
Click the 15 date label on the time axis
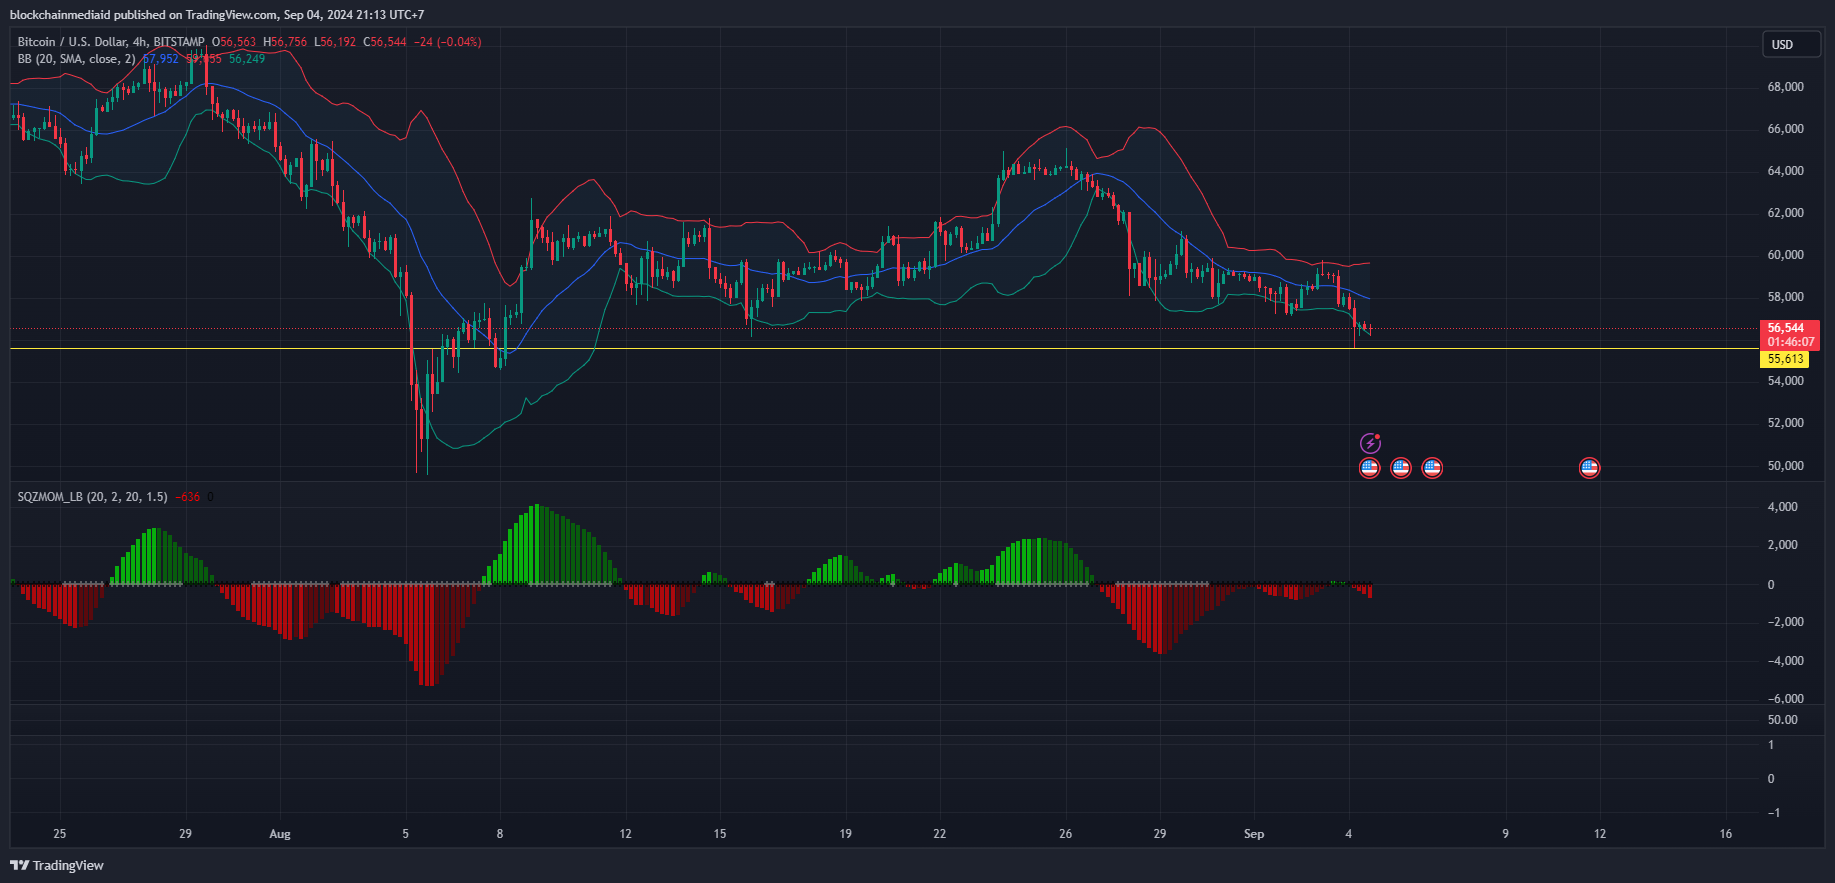(x=720, y=834)
